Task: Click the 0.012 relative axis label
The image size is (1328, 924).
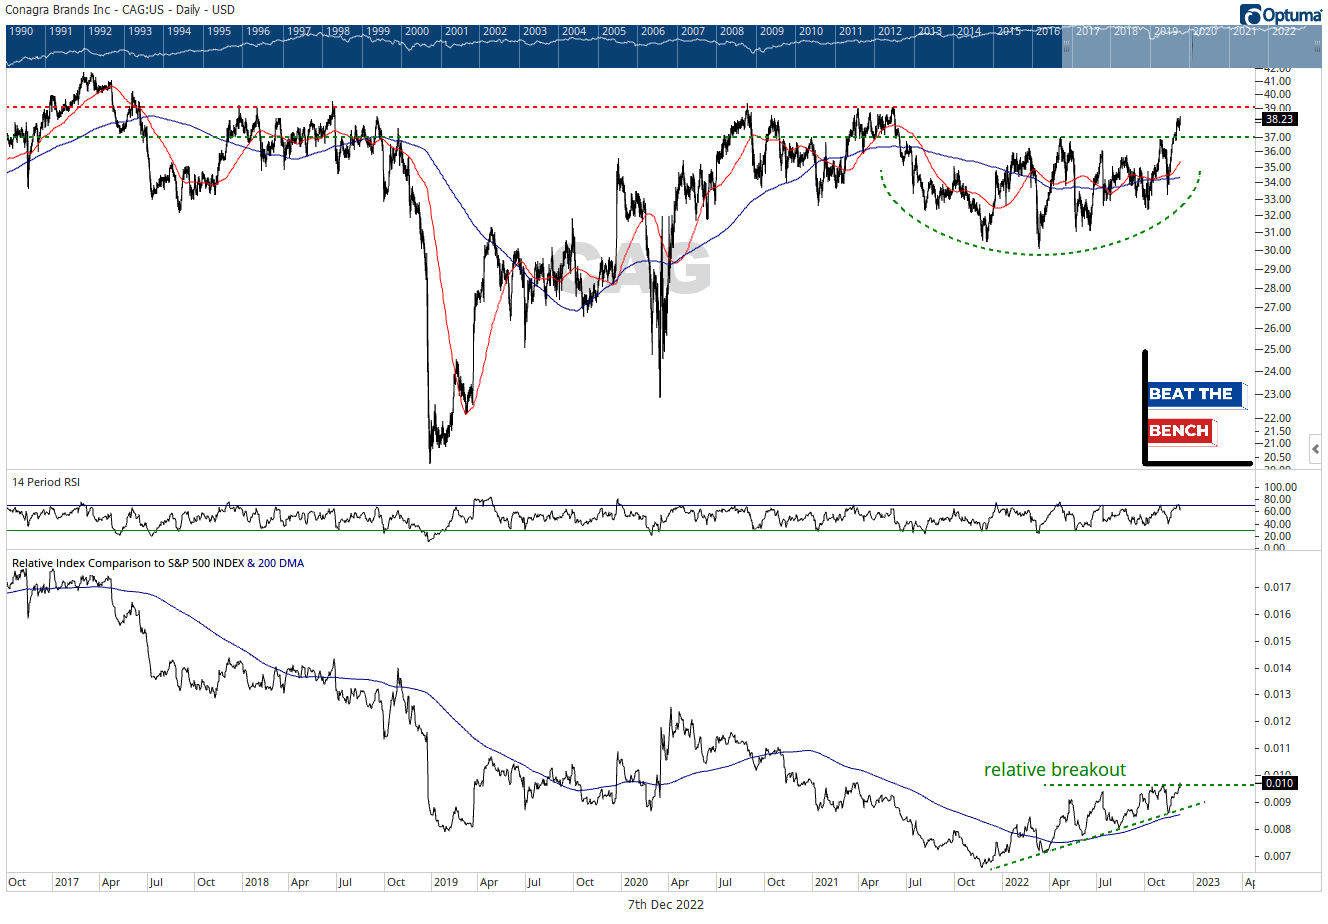Action: click(x=1279, y=721)
